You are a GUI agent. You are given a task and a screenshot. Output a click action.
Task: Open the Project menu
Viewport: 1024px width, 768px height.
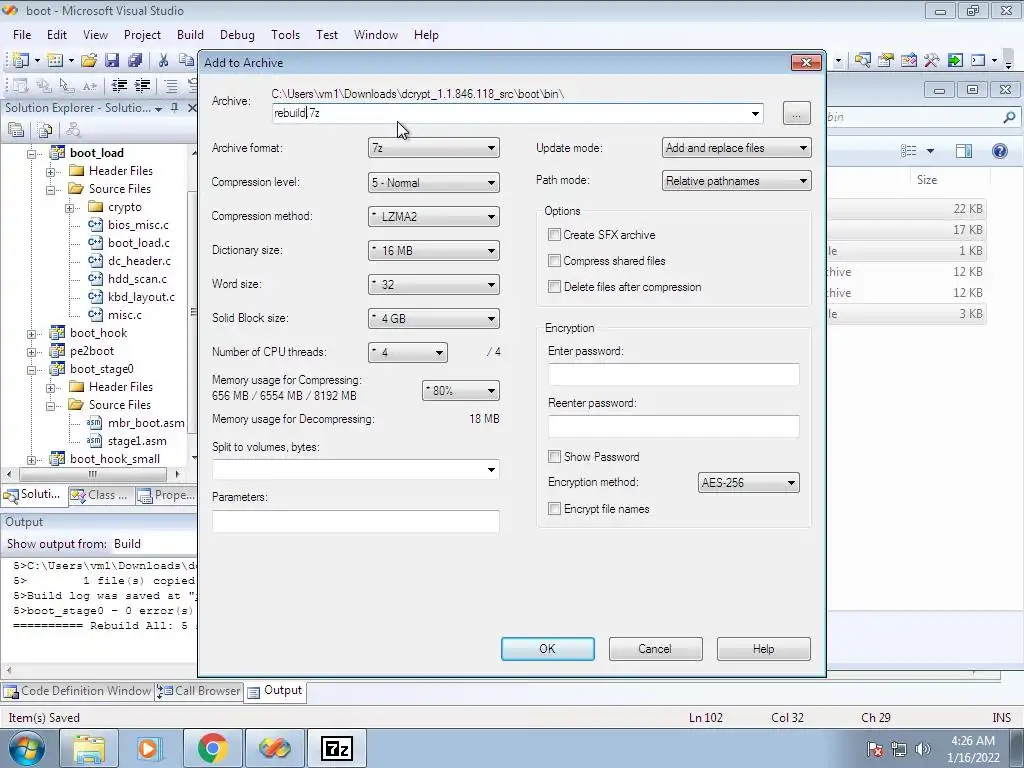coord(142,35)
